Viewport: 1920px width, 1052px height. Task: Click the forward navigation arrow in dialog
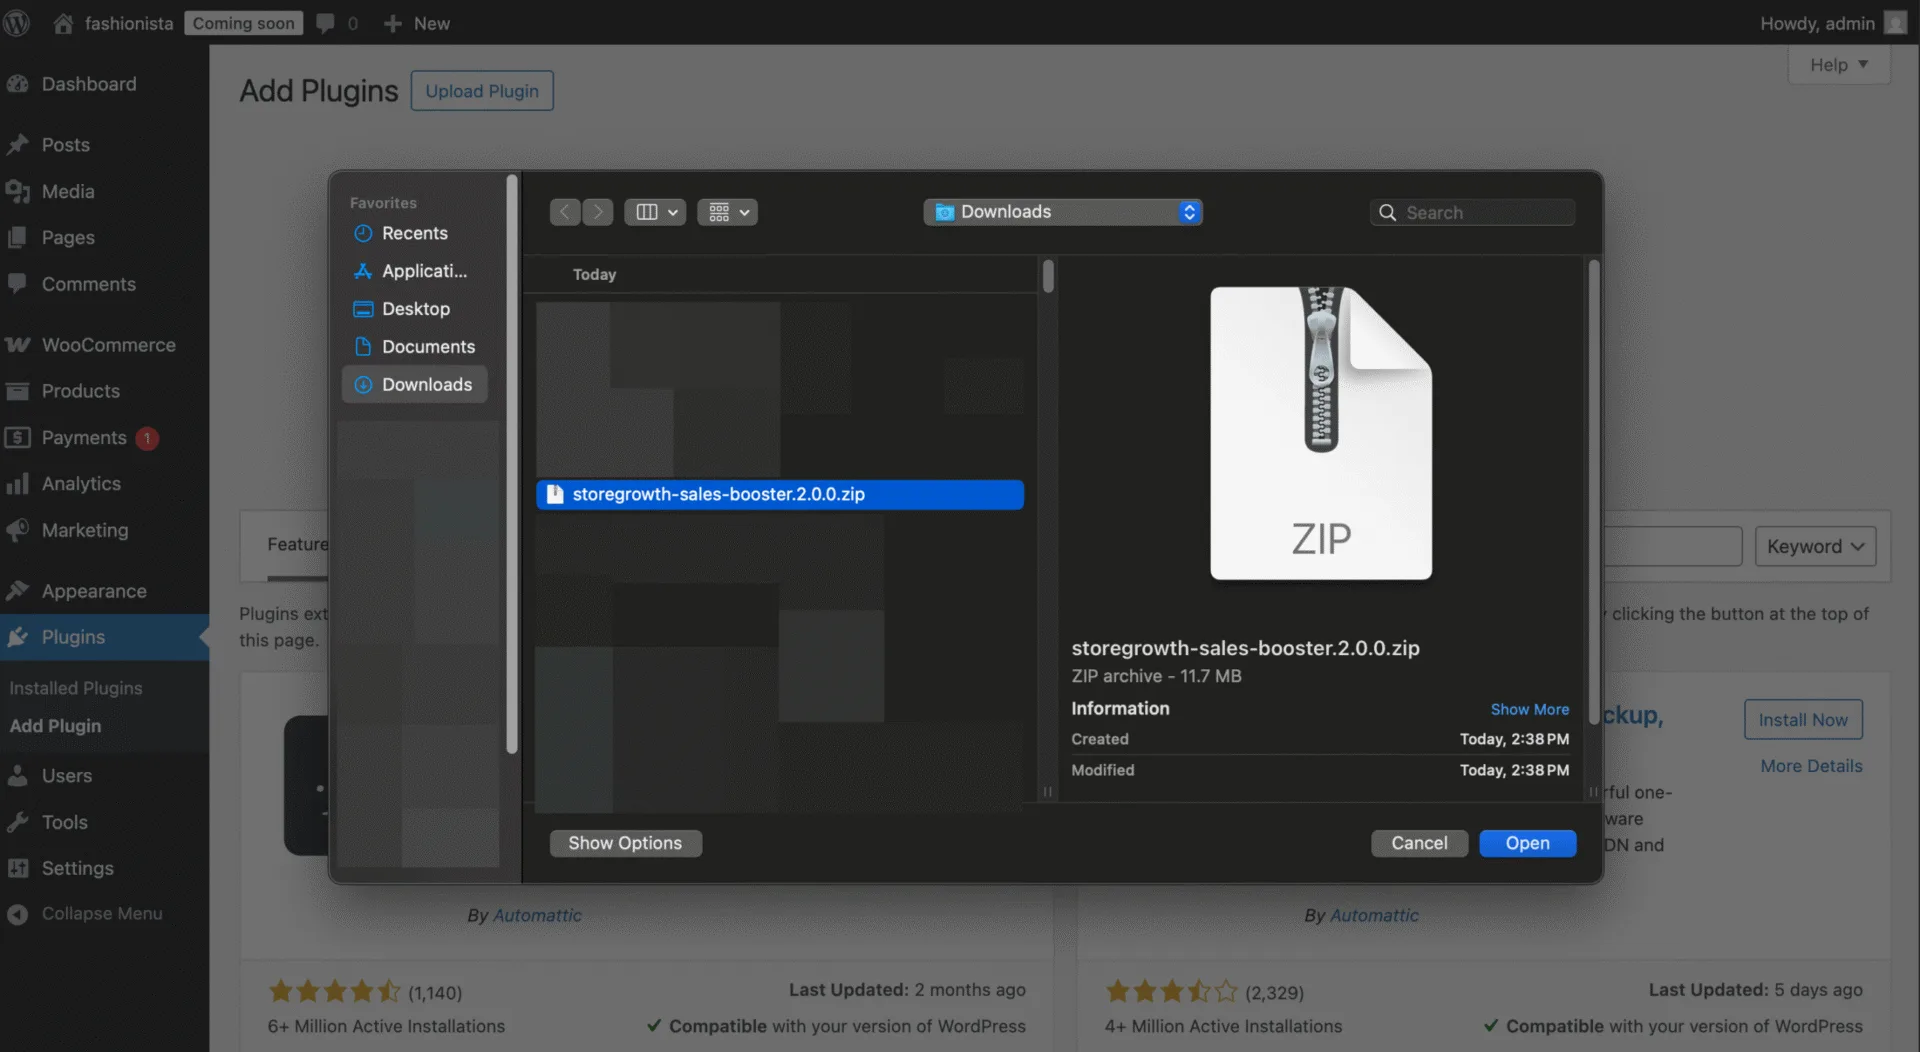click(x=598, y=212)
